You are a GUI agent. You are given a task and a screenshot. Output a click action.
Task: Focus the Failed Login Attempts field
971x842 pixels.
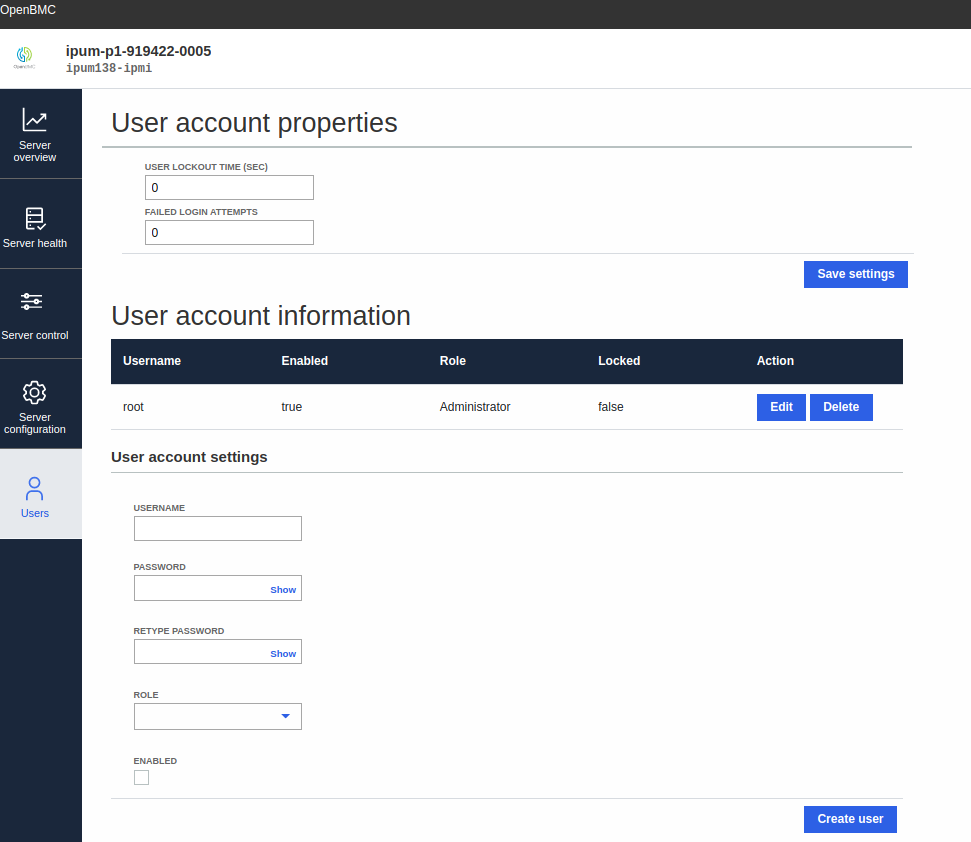click(229, 233)
